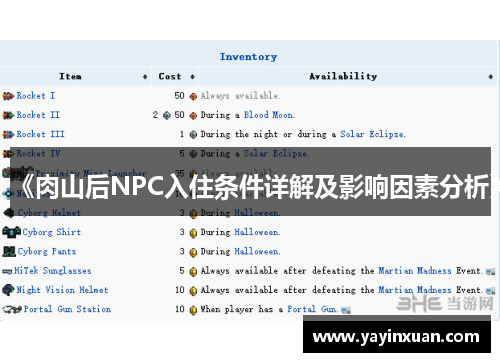This screenshot has width=500, height=362.
Task: Select cost value 50 in Rocket I row
Action: click(179, 96)
